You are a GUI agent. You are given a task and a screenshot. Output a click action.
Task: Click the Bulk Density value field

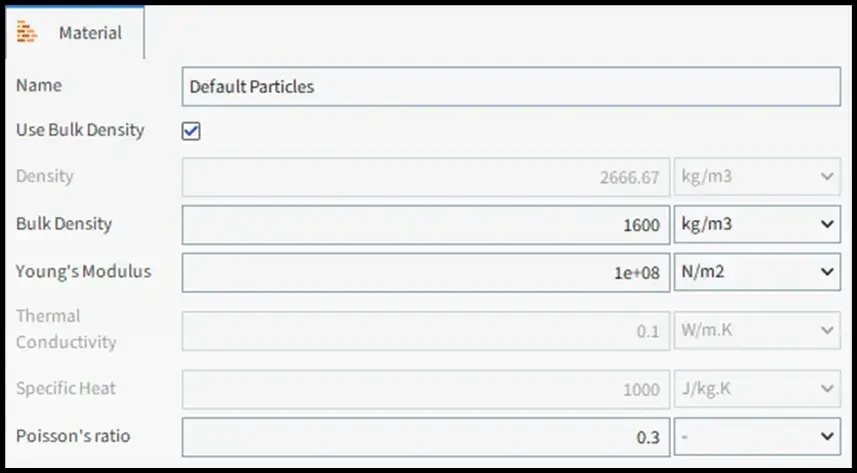426,225
